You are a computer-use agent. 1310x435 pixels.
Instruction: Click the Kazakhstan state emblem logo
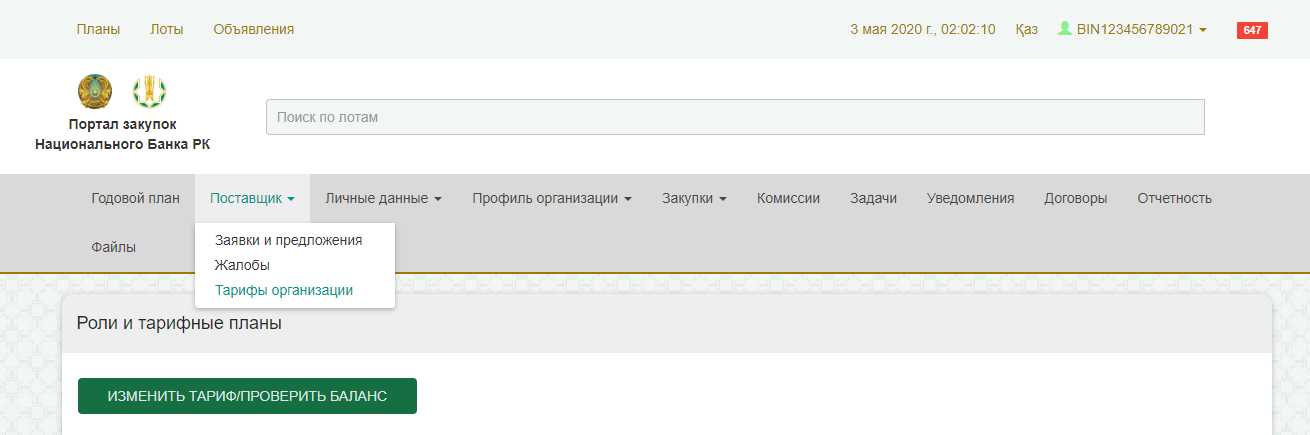pos(95,92)
